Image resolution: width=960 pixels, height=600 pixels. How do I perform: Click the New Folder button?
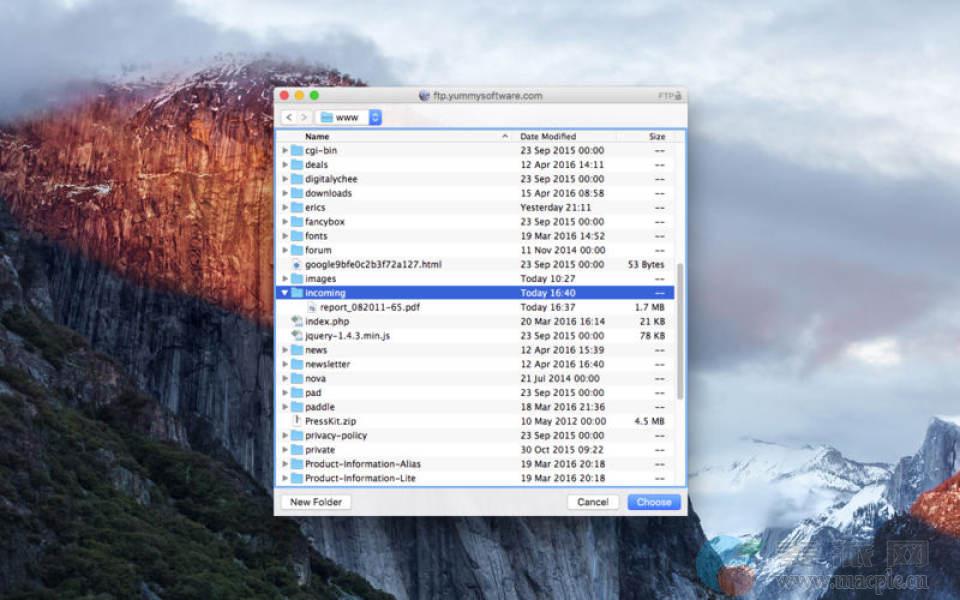[316, 502]
